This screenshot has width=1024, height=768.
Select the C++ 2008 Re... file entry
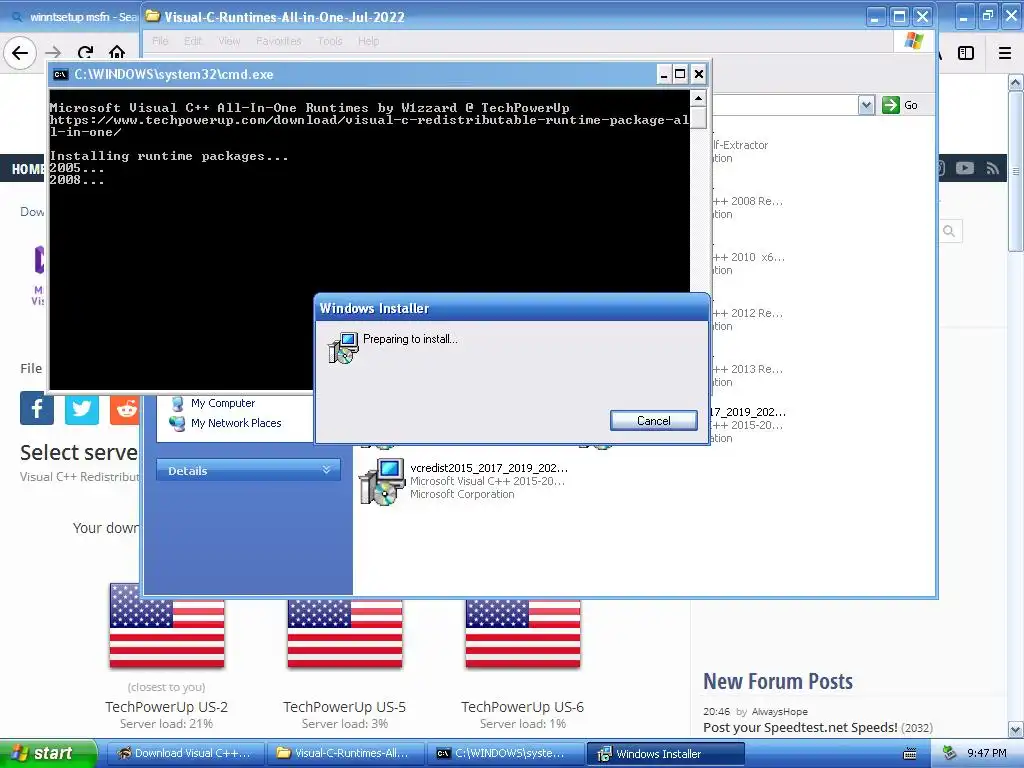point(748,201)
